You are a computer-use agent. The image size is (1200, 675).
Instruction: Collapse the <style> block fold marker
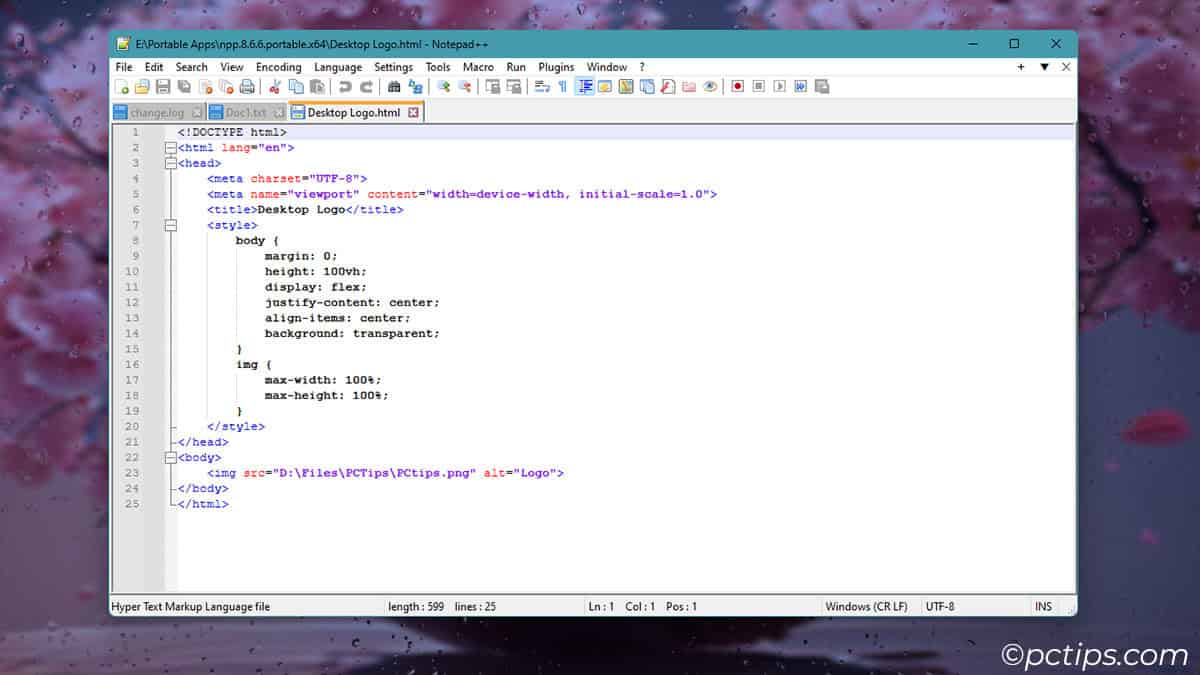[x=171, y=225]
